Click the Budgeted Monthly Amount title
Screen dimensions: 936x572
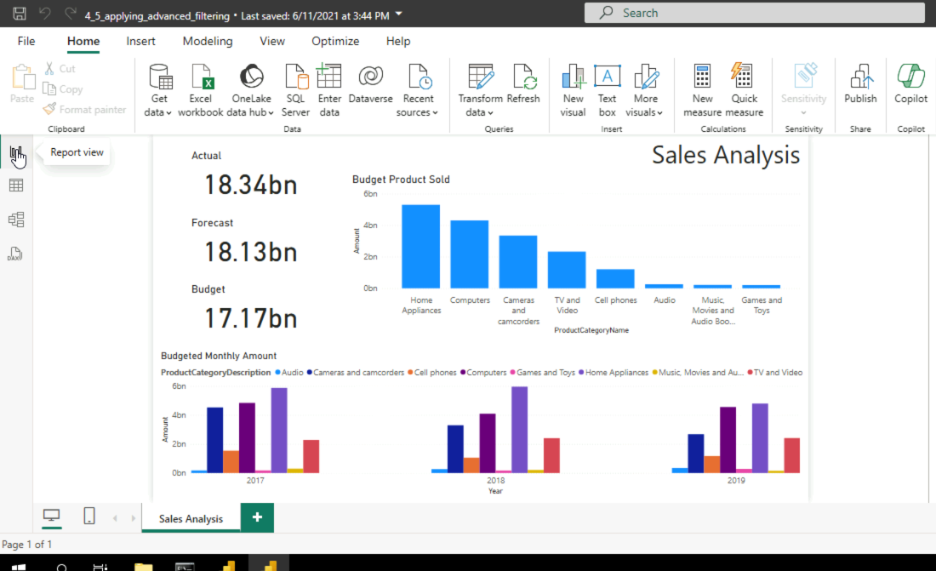(x=218, y=356)
